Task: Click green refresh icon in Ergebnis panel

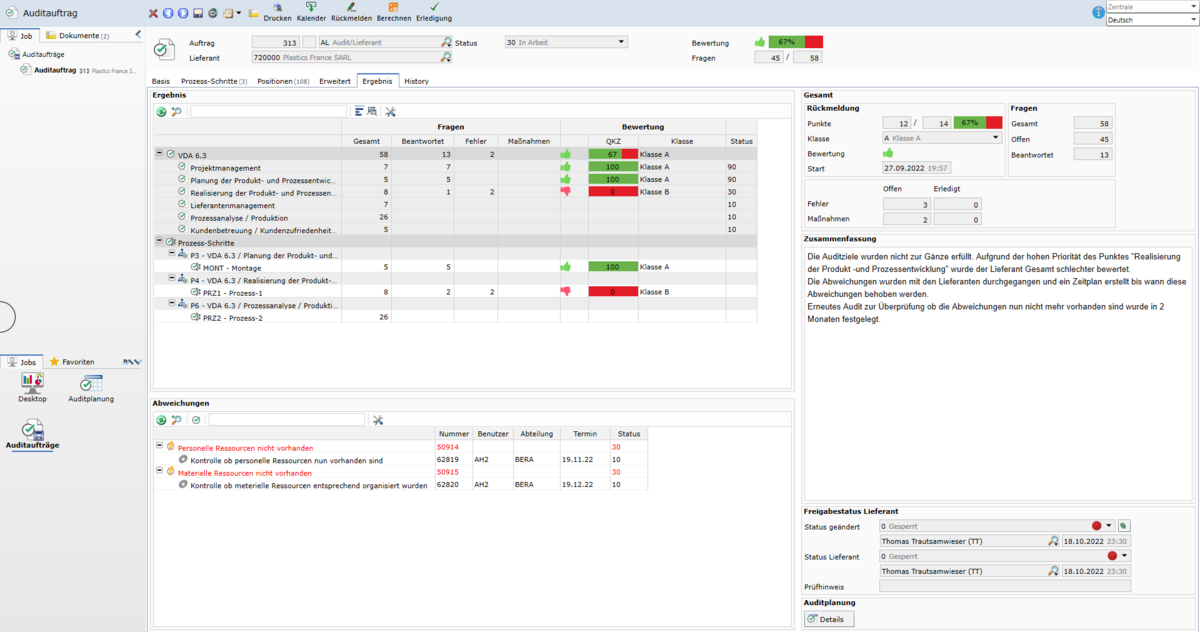Action: [x=161, y=112]
